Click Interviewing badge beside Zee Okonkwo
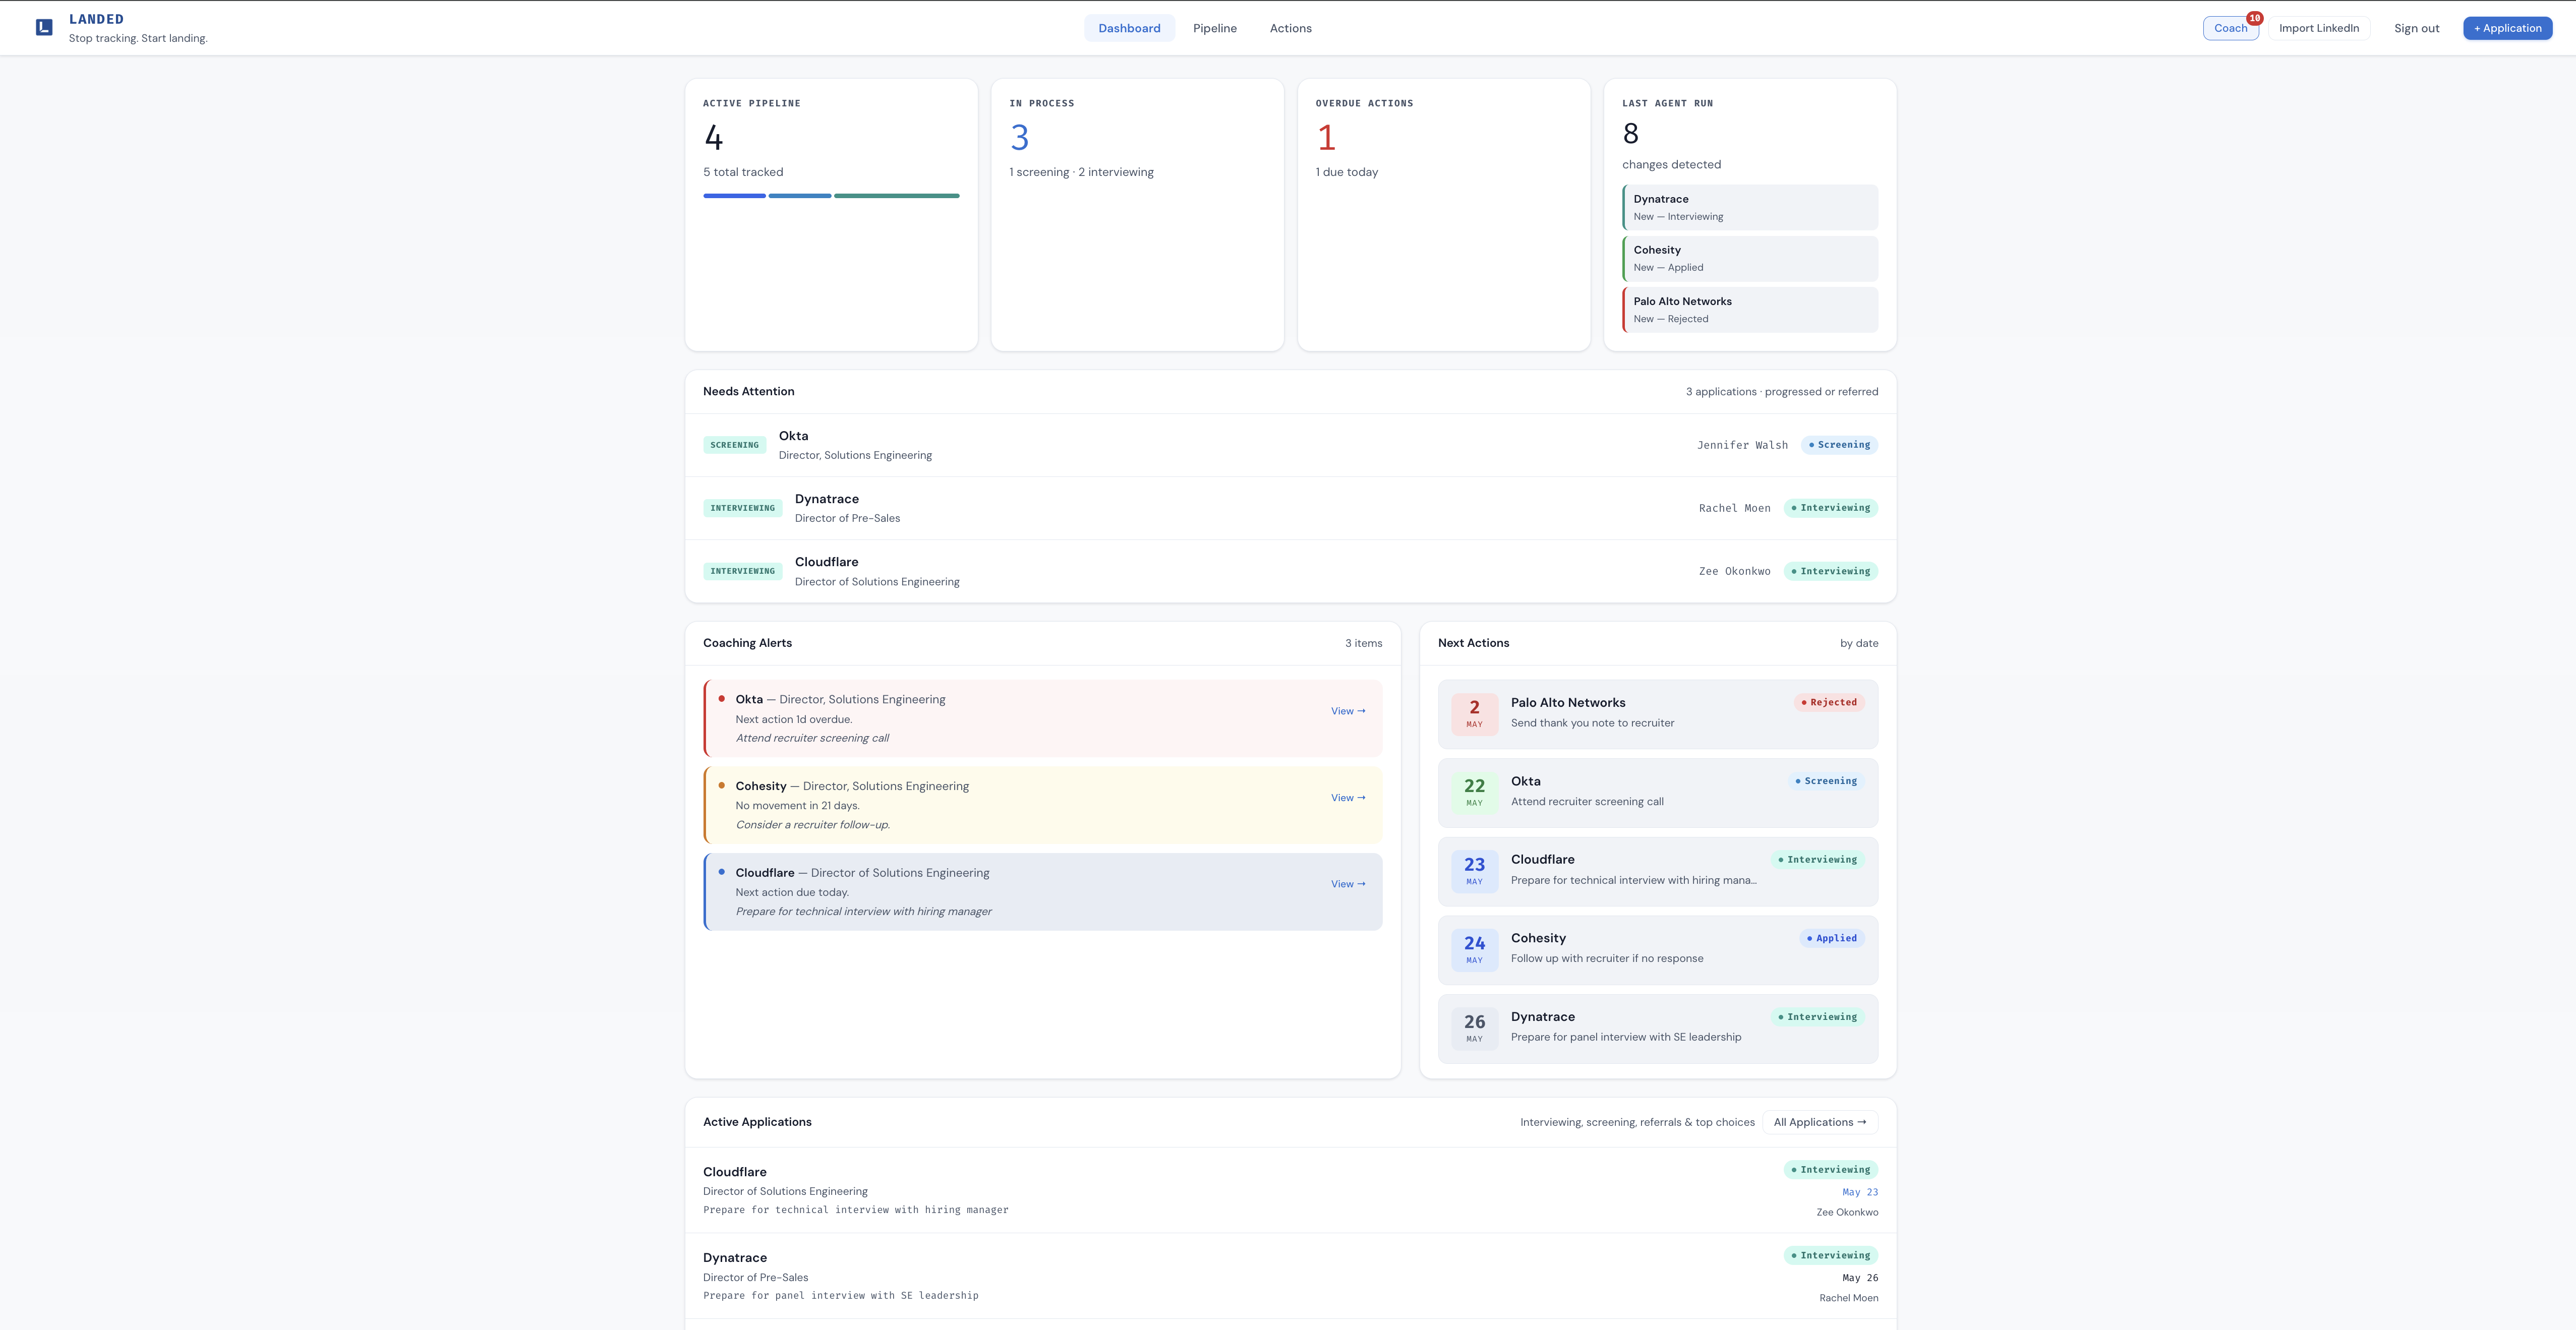Viewport: 2576px width, 1330px height. point(1830,571)
